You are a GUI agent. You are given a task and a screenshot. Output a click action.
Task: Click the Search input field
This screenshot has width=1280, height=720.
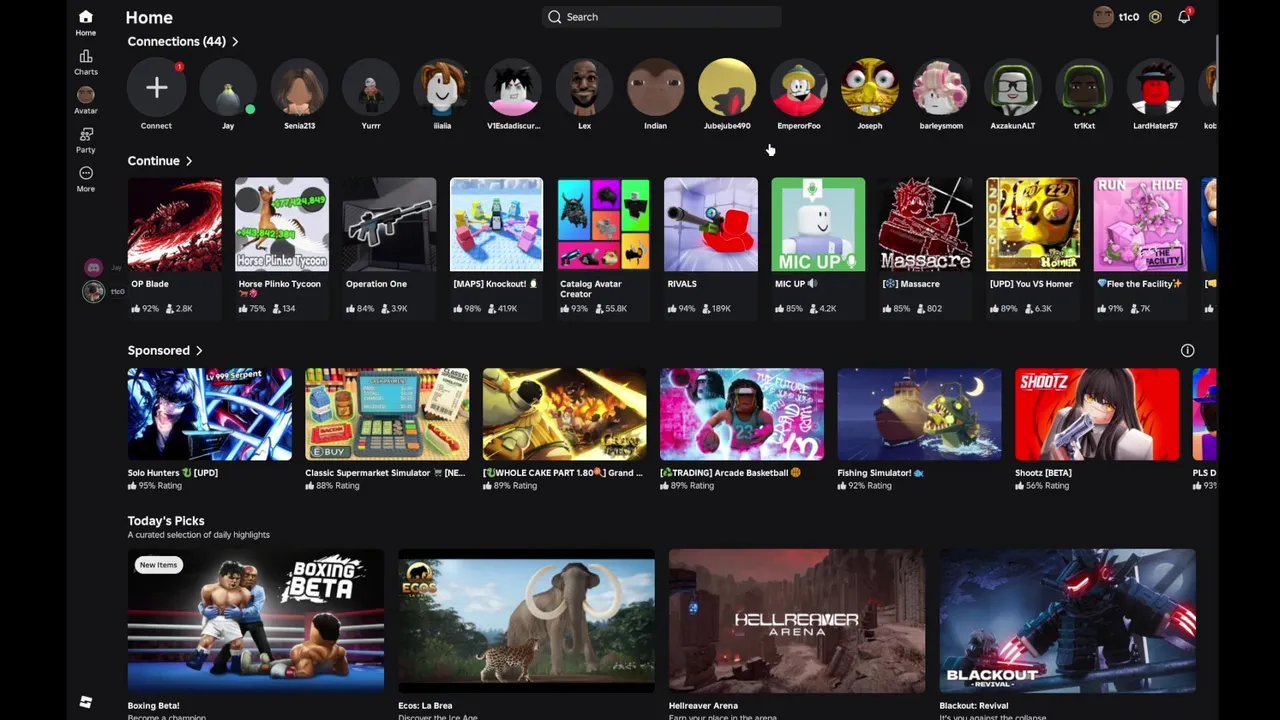tap(662, 17)
